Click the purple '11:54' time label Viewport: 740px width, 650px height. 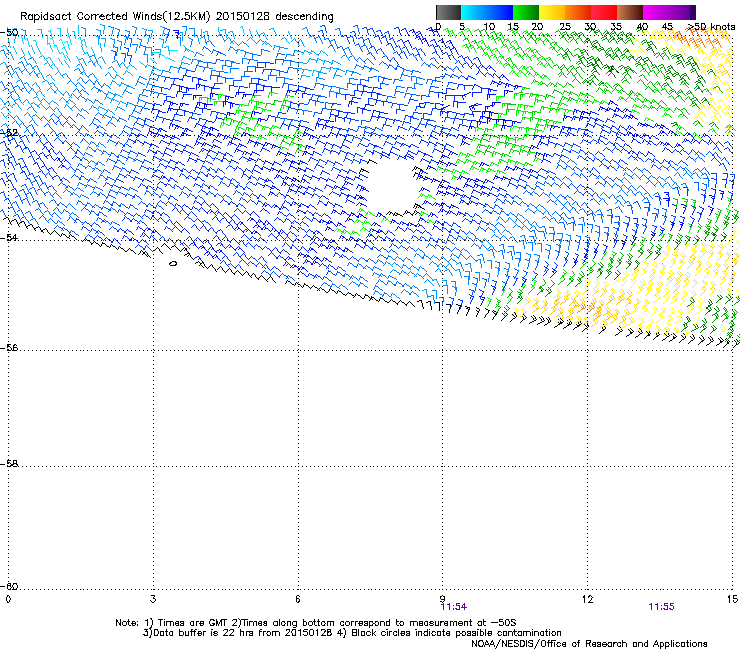[454, 607]
